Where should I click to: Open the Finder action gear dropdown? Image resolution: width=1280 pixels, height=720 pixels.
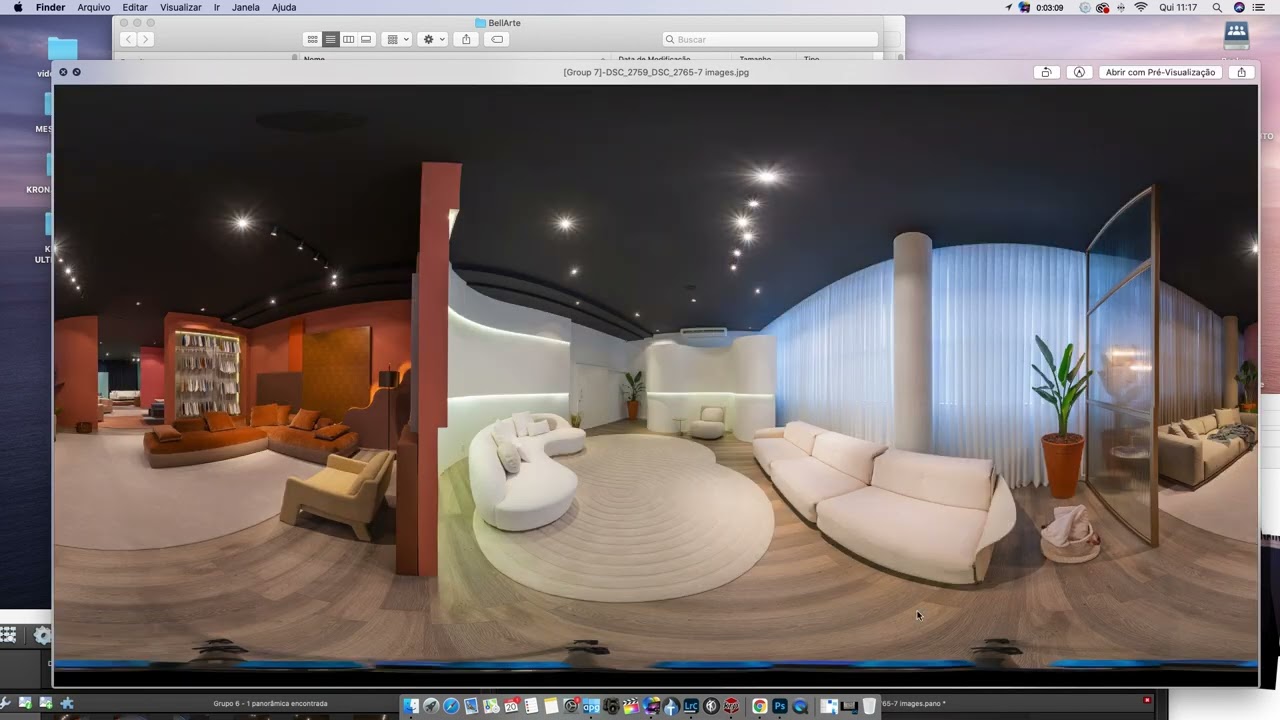click(x=433, y=39)
